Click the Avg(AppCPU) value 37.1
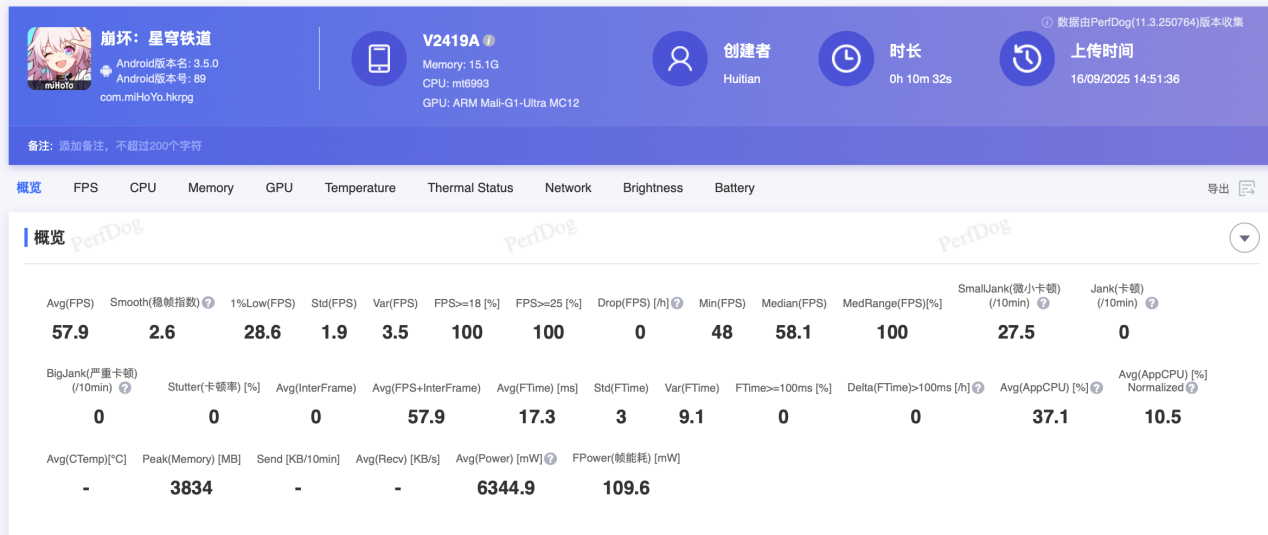Screen dimensions: 1268x535 (x=1050, y=416)
